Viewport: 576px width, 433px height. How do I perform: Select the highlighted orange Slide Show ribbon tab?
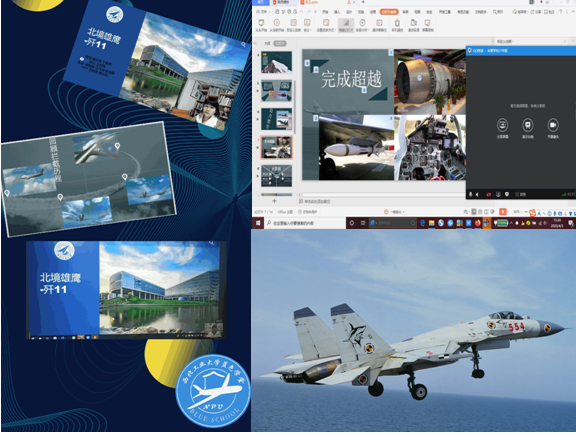pos(389,12)
